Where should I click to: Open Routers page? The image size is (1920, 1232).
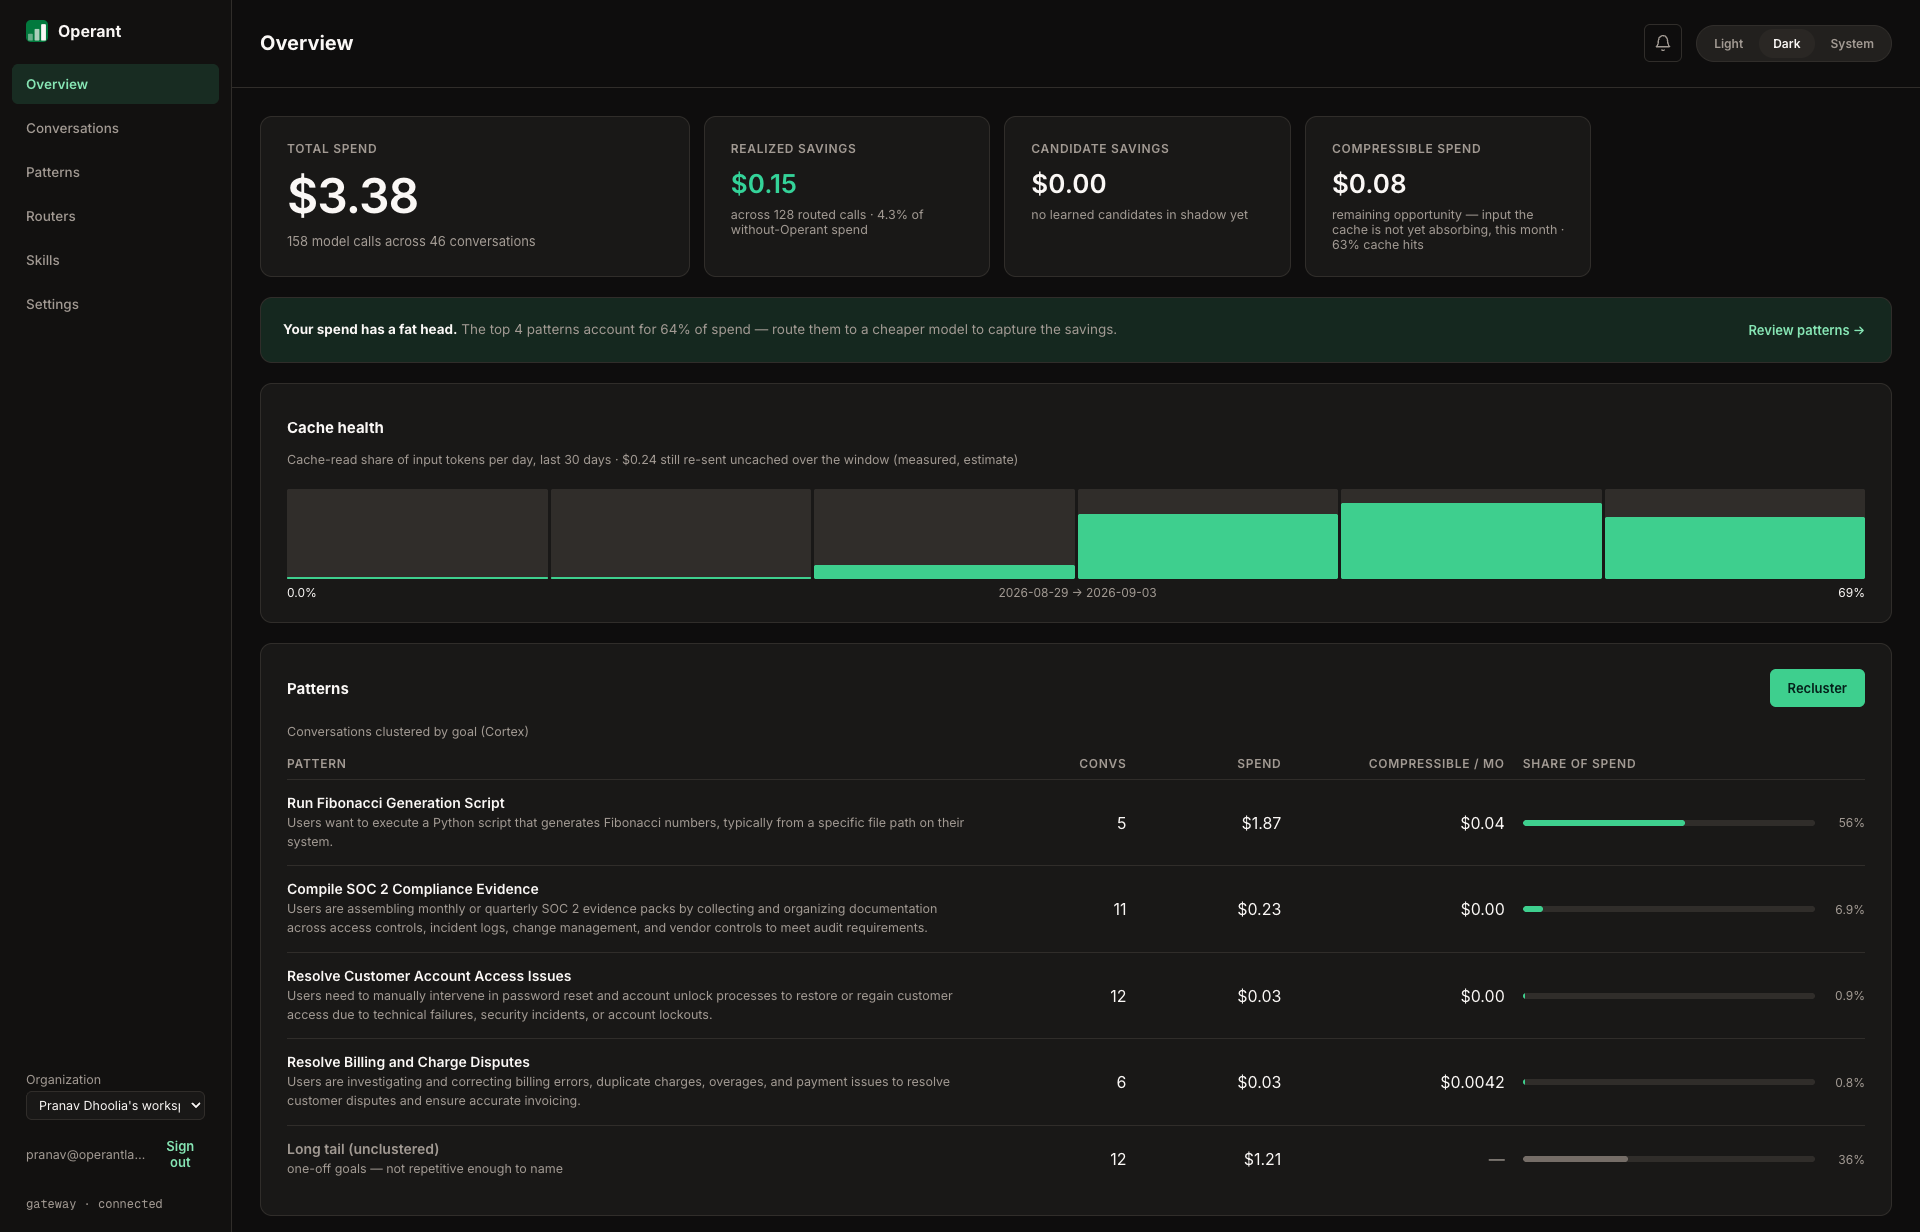(x=115, y=216)
